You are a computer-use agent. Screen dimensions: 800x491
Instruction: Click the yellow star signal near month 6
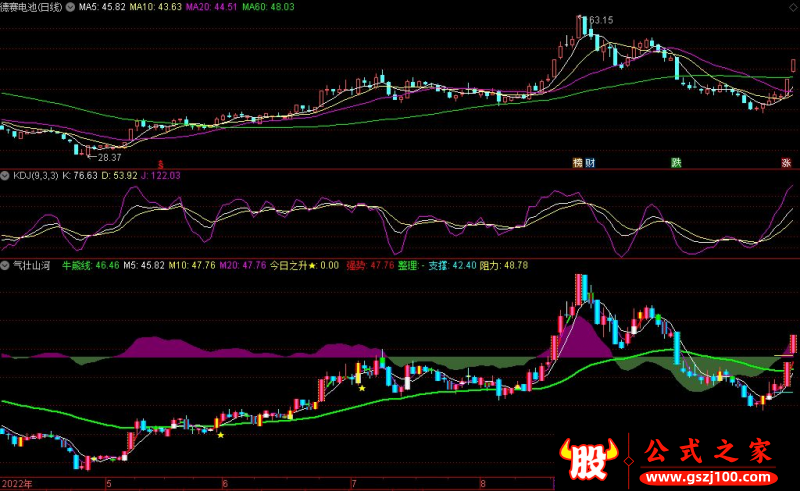pyautogui.click(x=221, y=435)
